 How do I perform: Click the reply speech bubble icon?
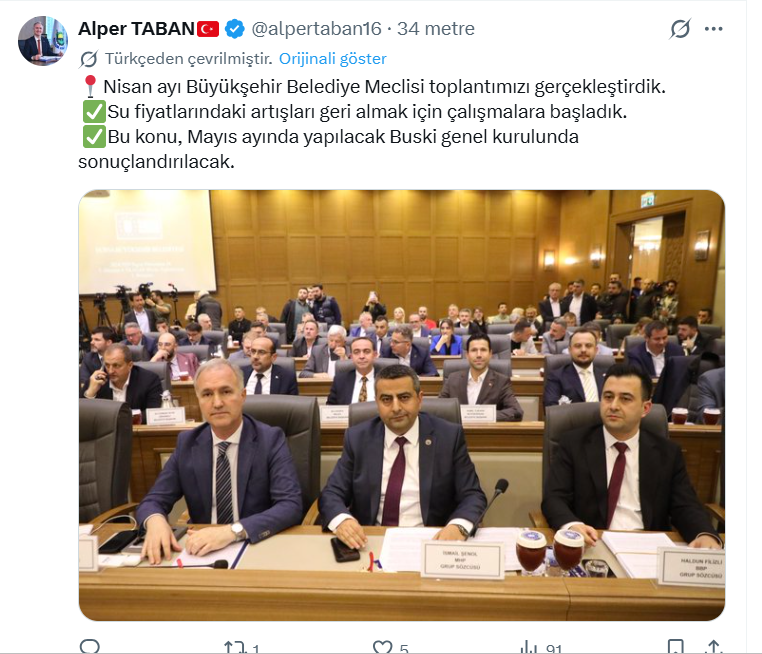pos(89,647)
